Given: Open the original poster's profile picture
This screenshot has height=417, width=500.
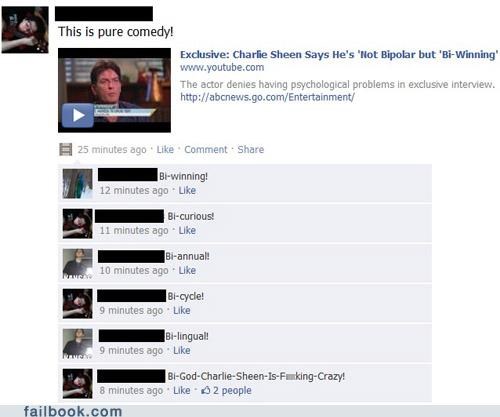Looking at the screenshot, I should (25, 30).
